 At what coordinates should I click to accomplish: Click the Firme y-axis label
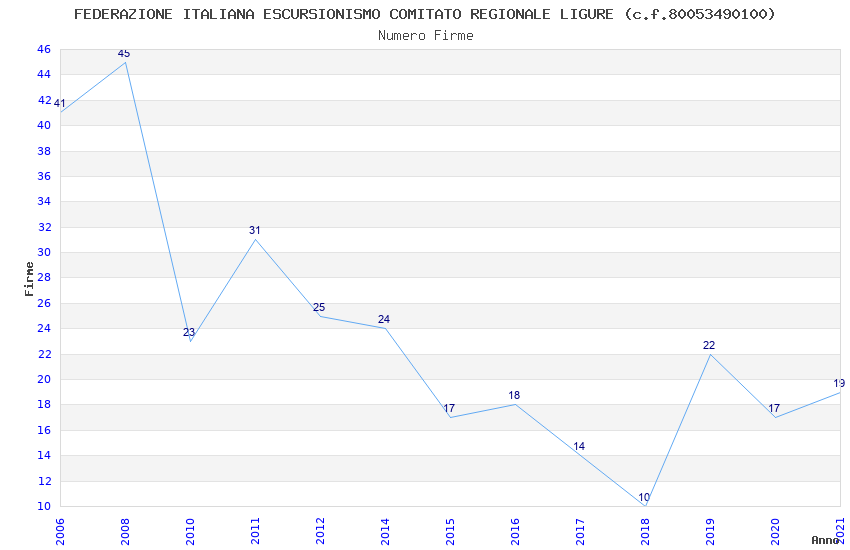[x=29, y=279]
